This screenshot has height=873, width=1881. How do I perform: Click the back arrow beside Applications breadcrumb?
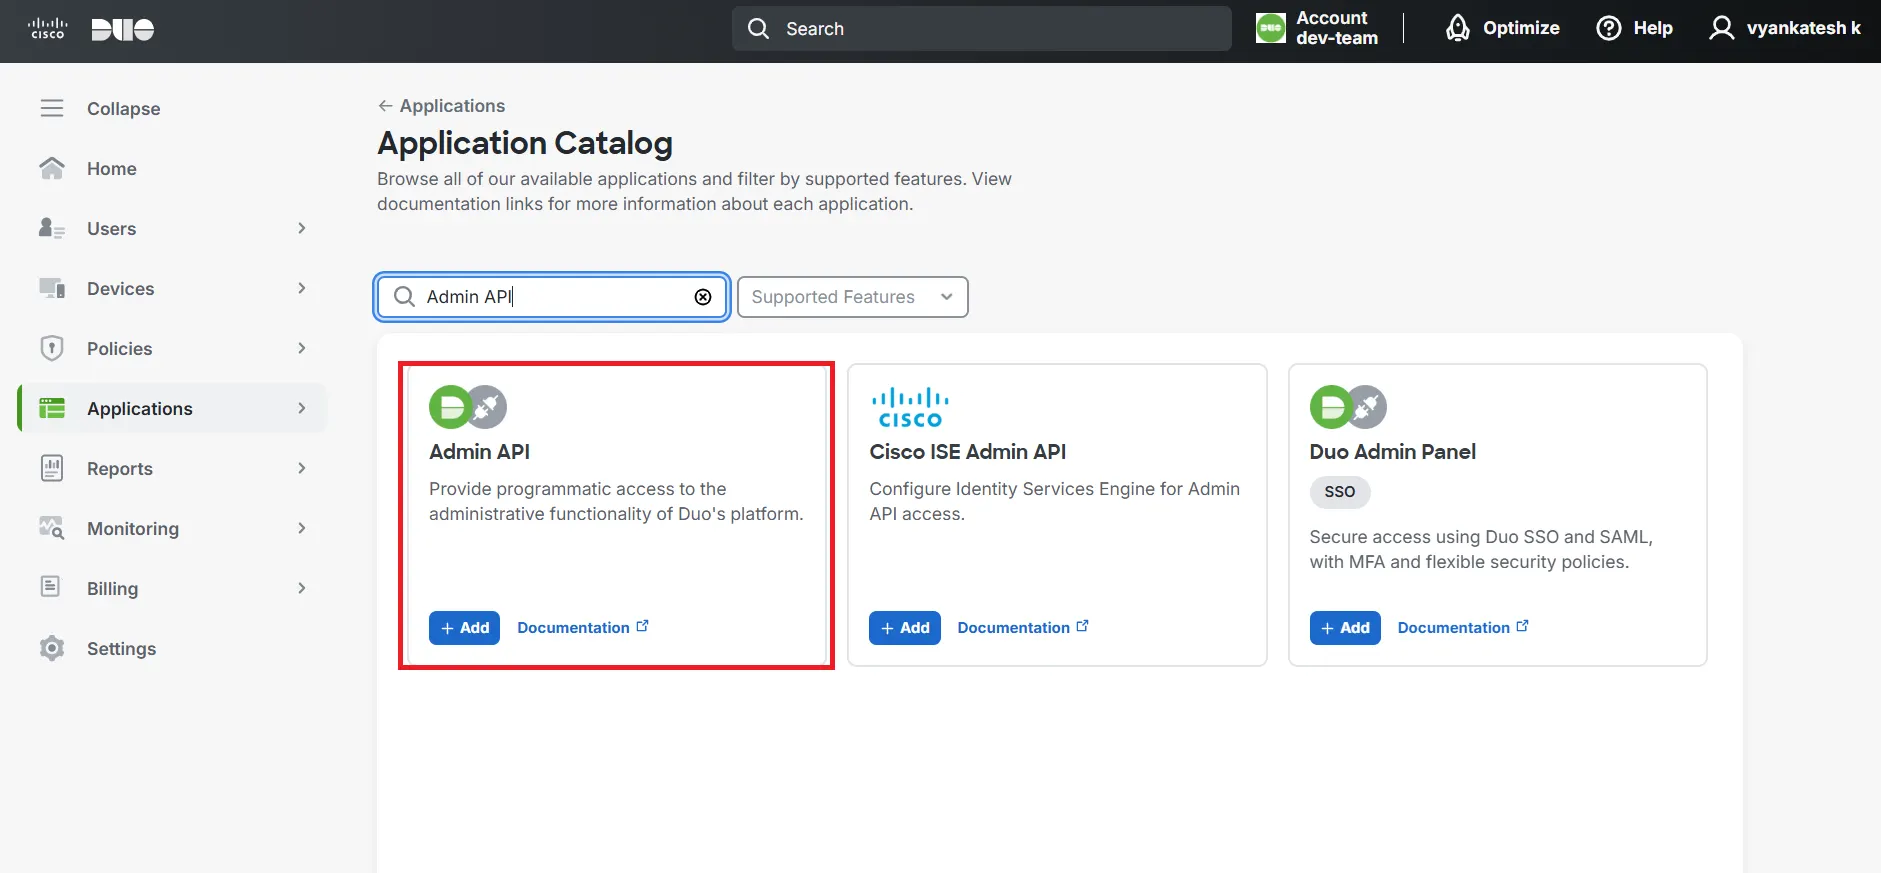385,106
